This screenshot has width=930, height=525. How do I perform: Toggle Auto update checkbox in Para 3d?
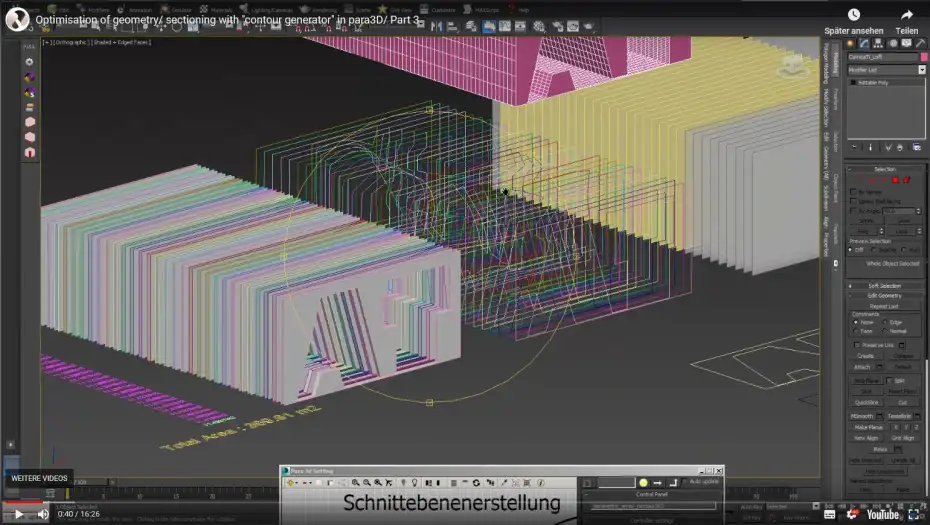pos(684,482)
